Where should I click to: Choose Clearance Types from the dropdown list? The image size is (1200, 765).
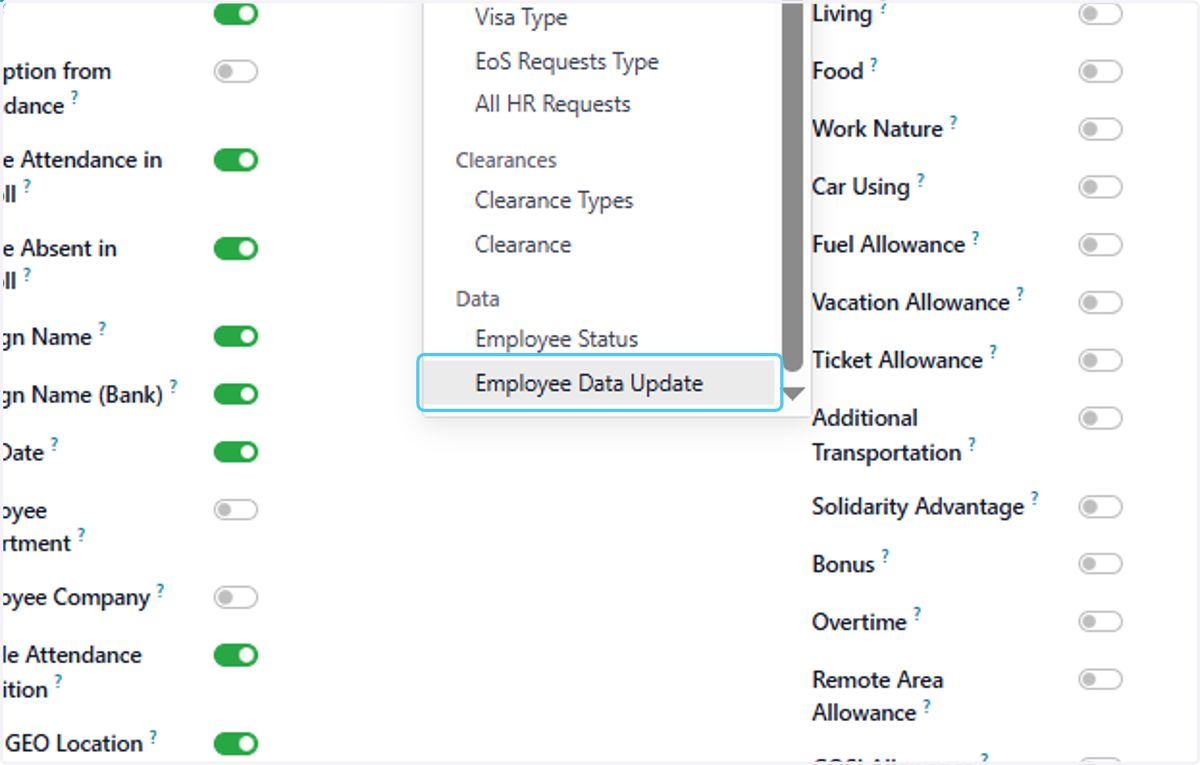click(554, 201)
